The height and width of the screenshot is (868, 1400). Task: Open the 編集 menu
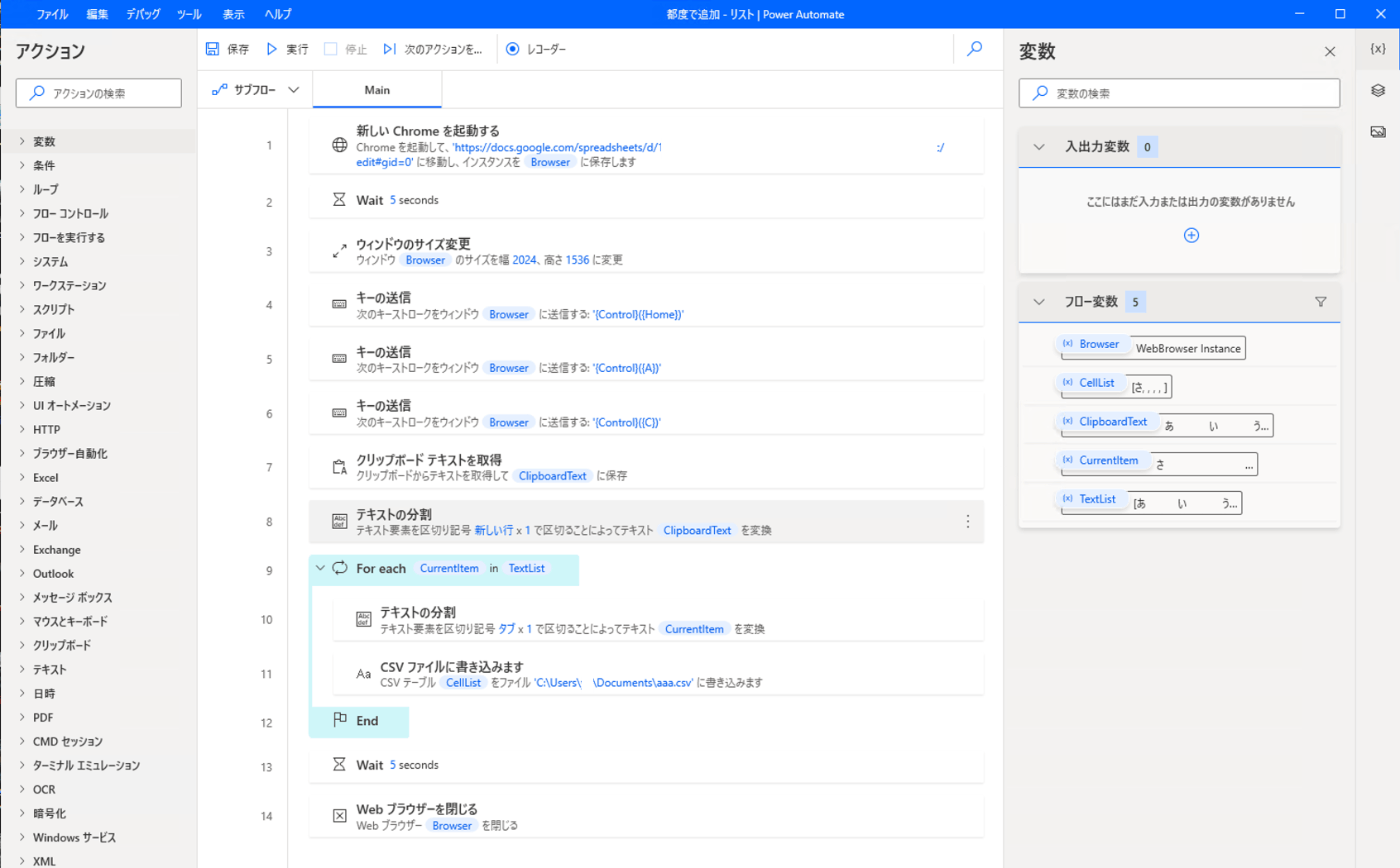tap(97, 14)
